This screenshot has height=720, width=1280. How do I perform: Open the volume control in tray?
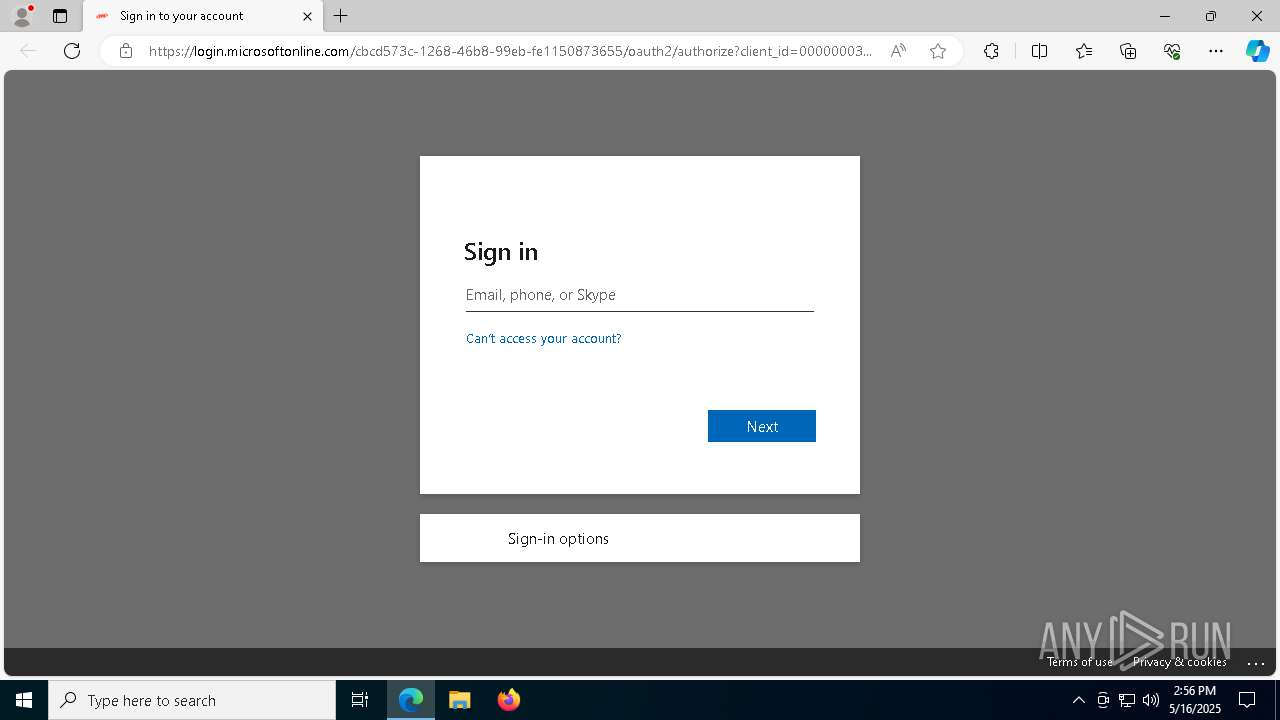pyautogui.click(x=1151, y=700)
